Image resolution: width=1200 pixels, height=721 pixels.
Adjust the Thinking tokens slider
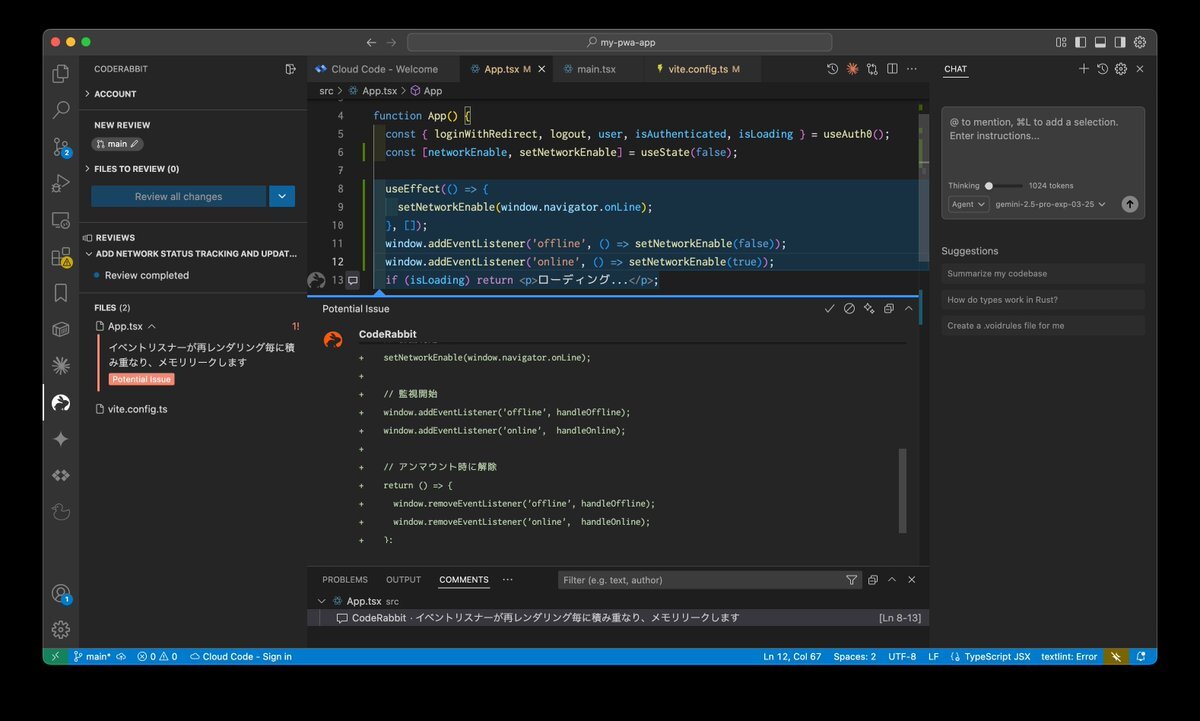point(1004,186)
